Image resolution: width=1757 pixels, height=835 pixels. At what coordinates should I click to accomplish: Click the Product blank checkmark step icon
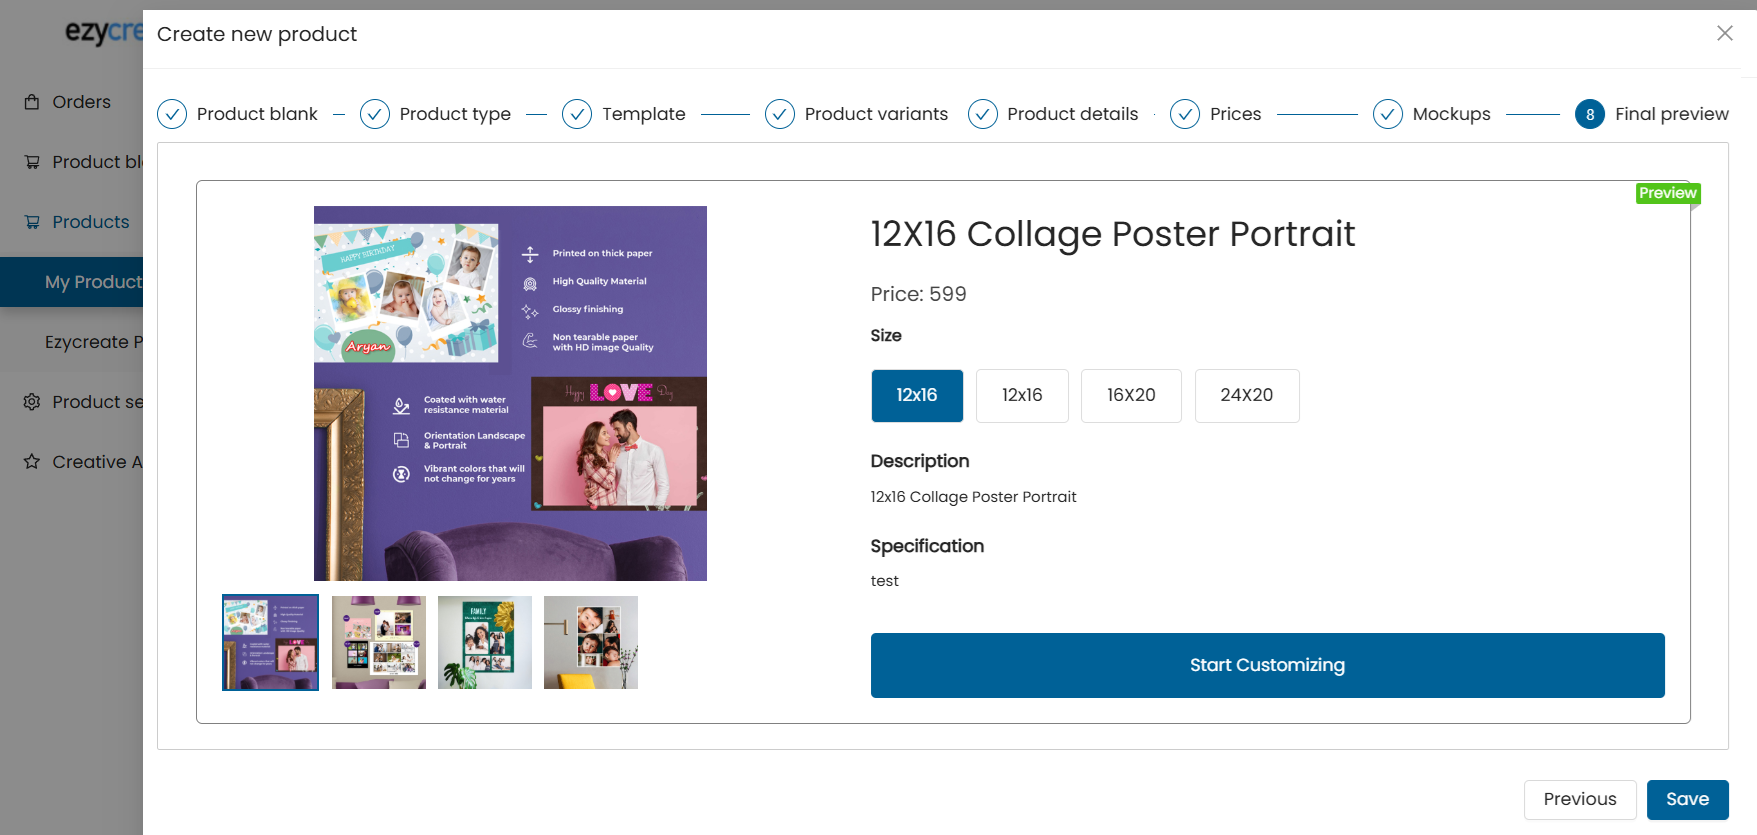point(172,114)
